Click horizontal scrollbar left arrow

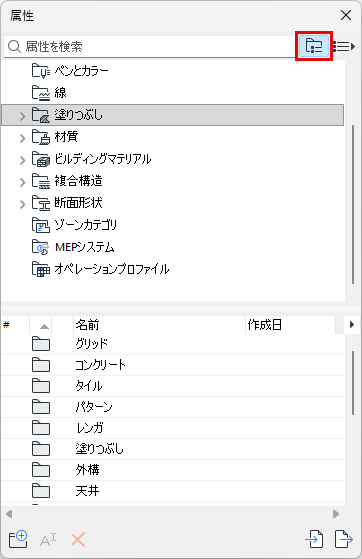click(9, 514)
